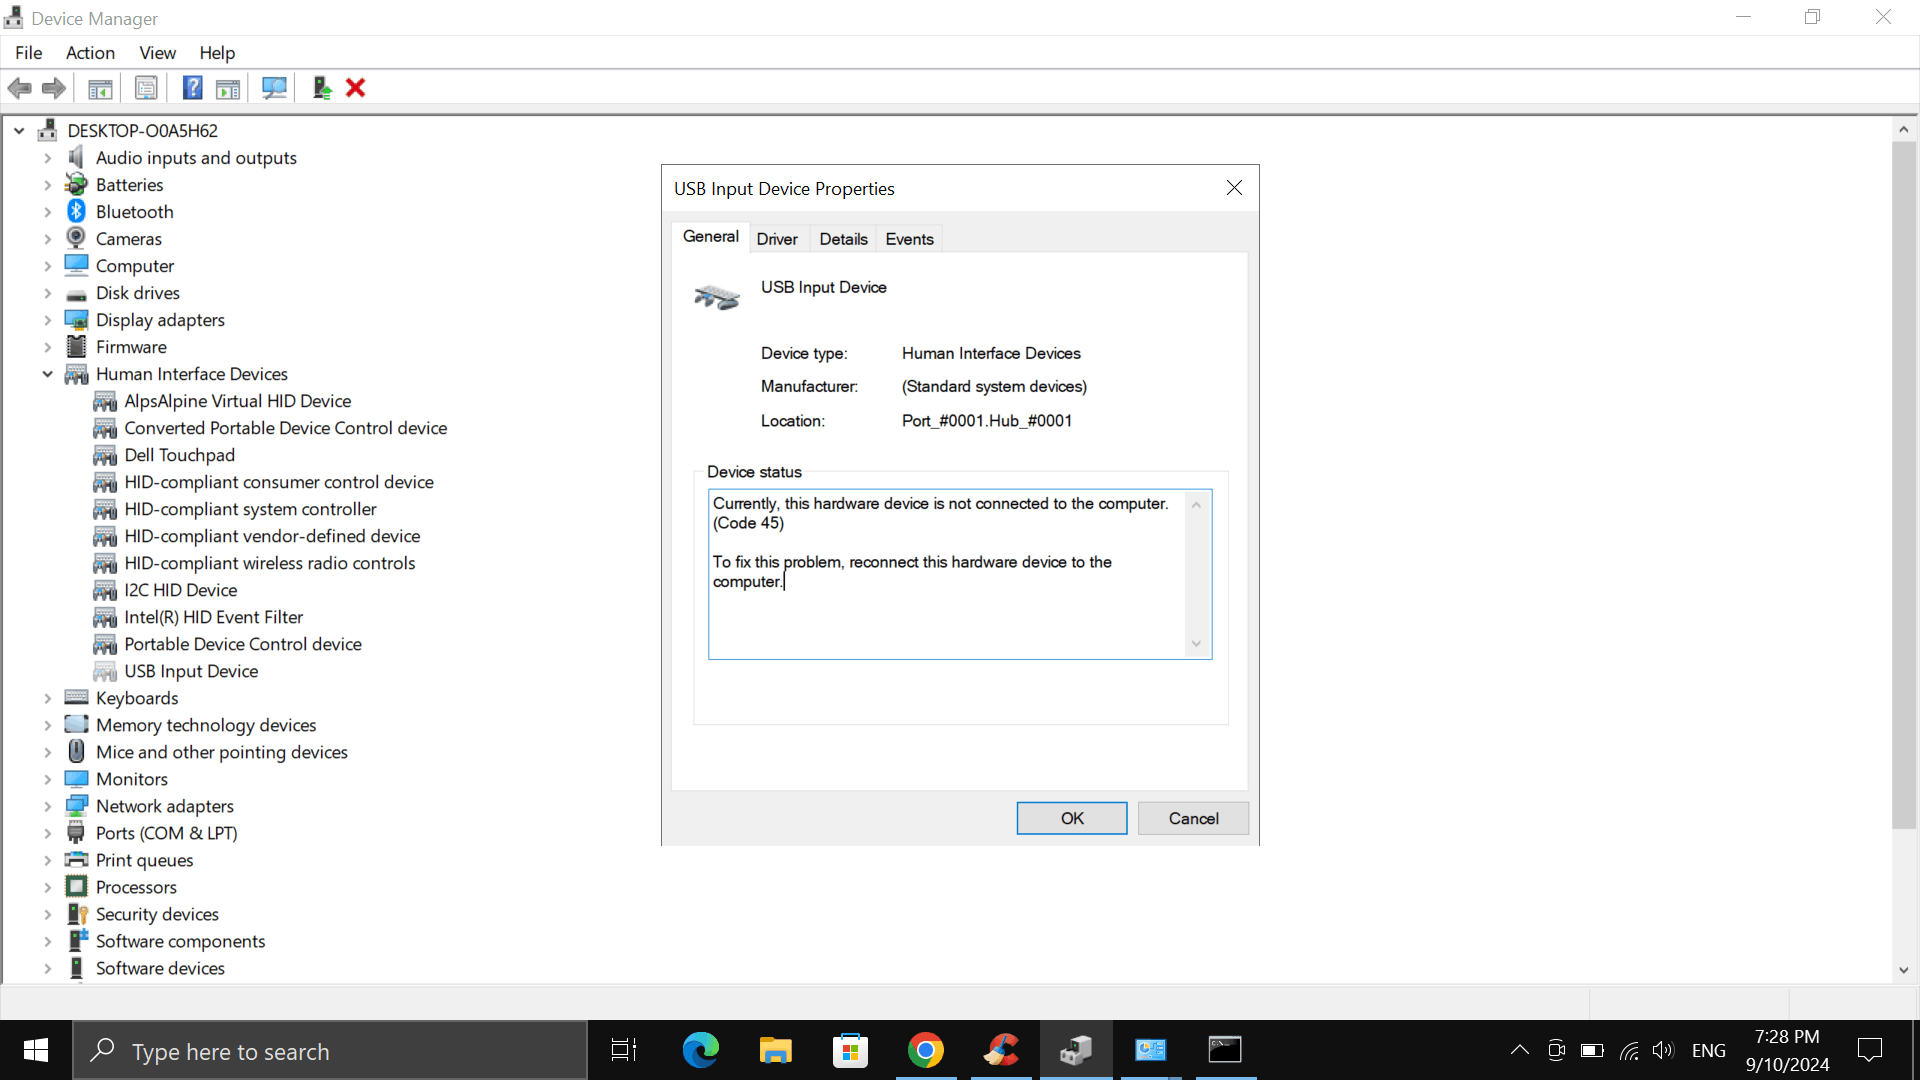Click the Cancel button
The width and height of the screenshot is (1920, 1080).
pos(1193,818)
